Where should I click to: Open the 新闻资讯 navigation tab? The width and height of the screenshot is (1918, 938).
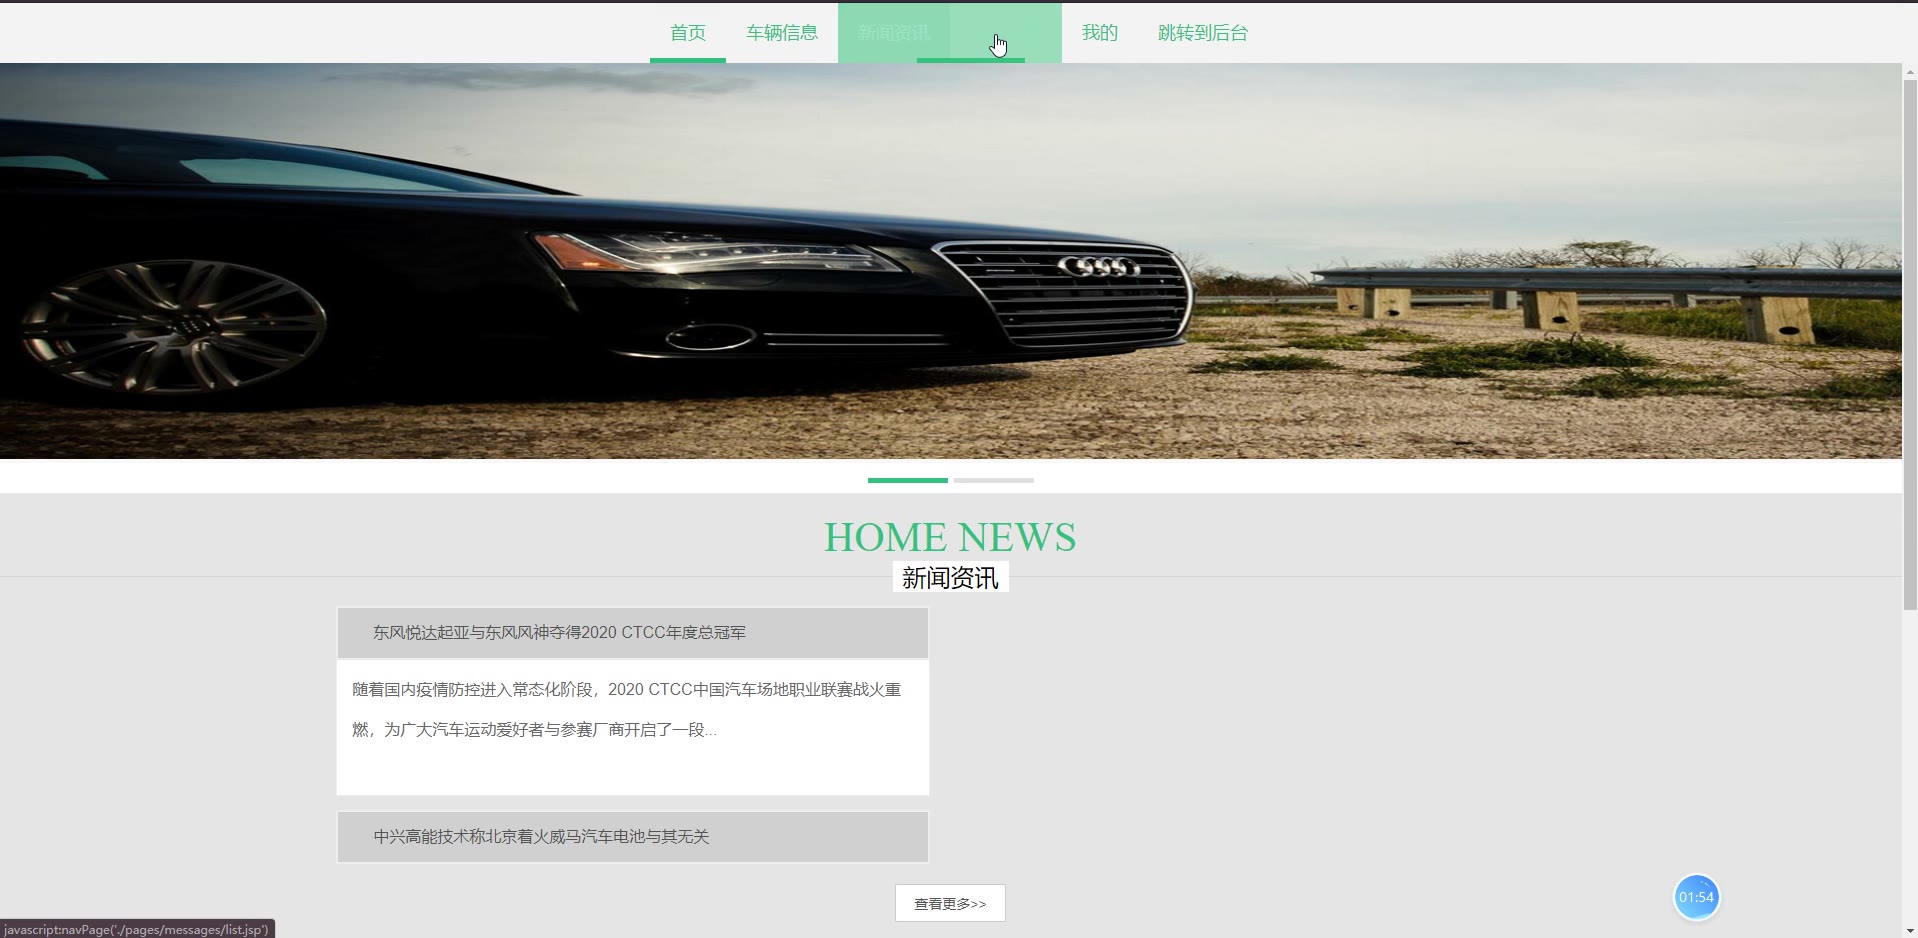click(894, 33)
